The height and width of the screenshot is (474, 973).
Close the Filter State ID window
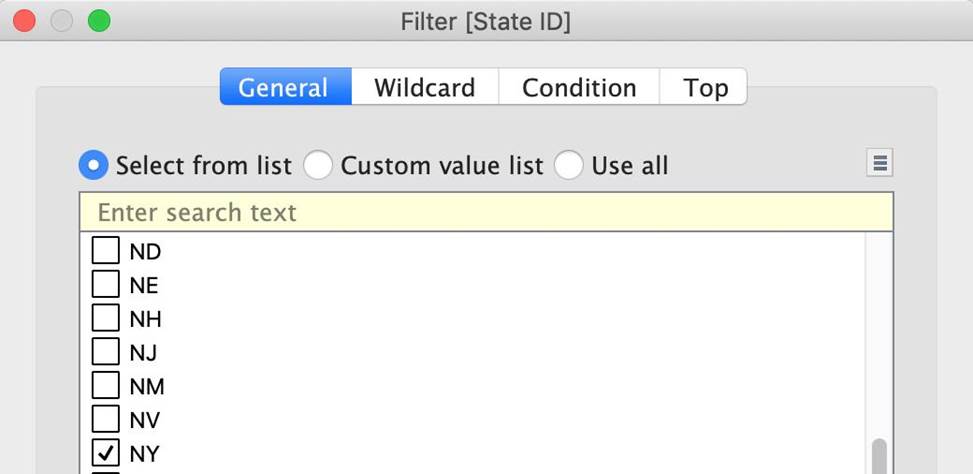(x=24, y=21)
